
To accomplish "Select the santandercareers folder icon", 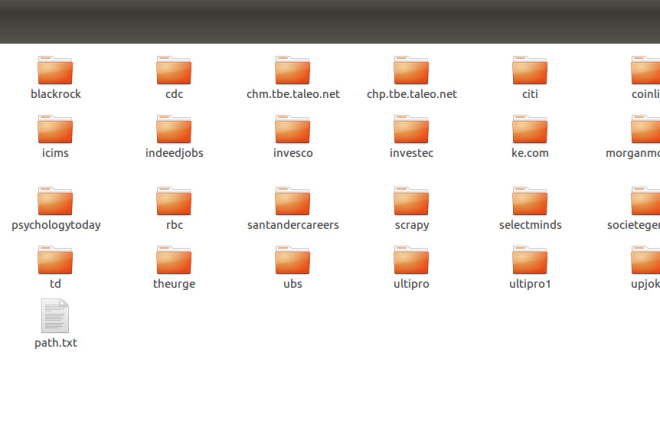I will (293, 201).
